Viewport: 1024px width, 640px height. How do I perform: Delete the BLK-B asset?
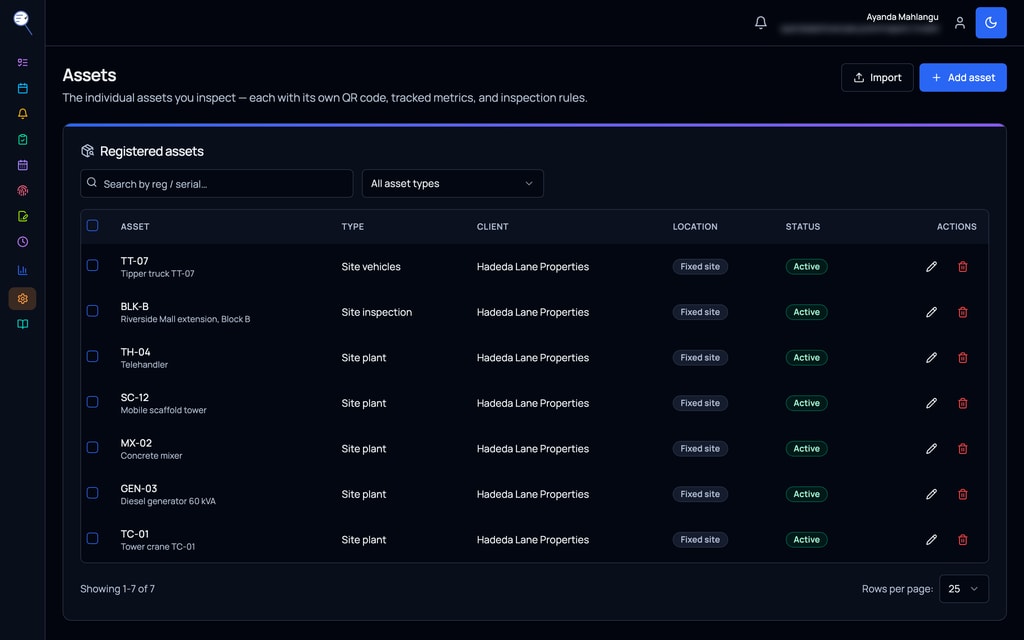(x=963, y=312)
